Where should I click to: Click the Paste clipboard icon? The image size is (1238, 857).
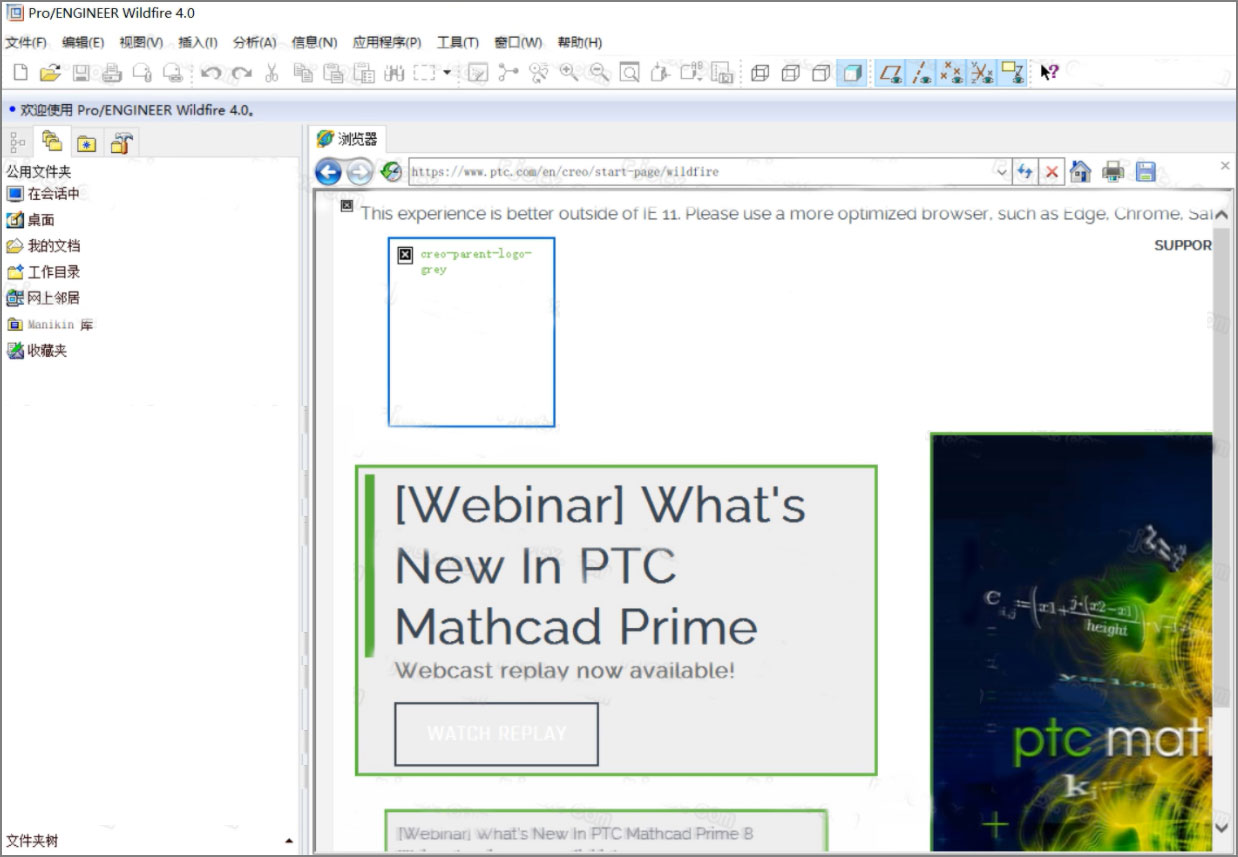coord(333,72)
